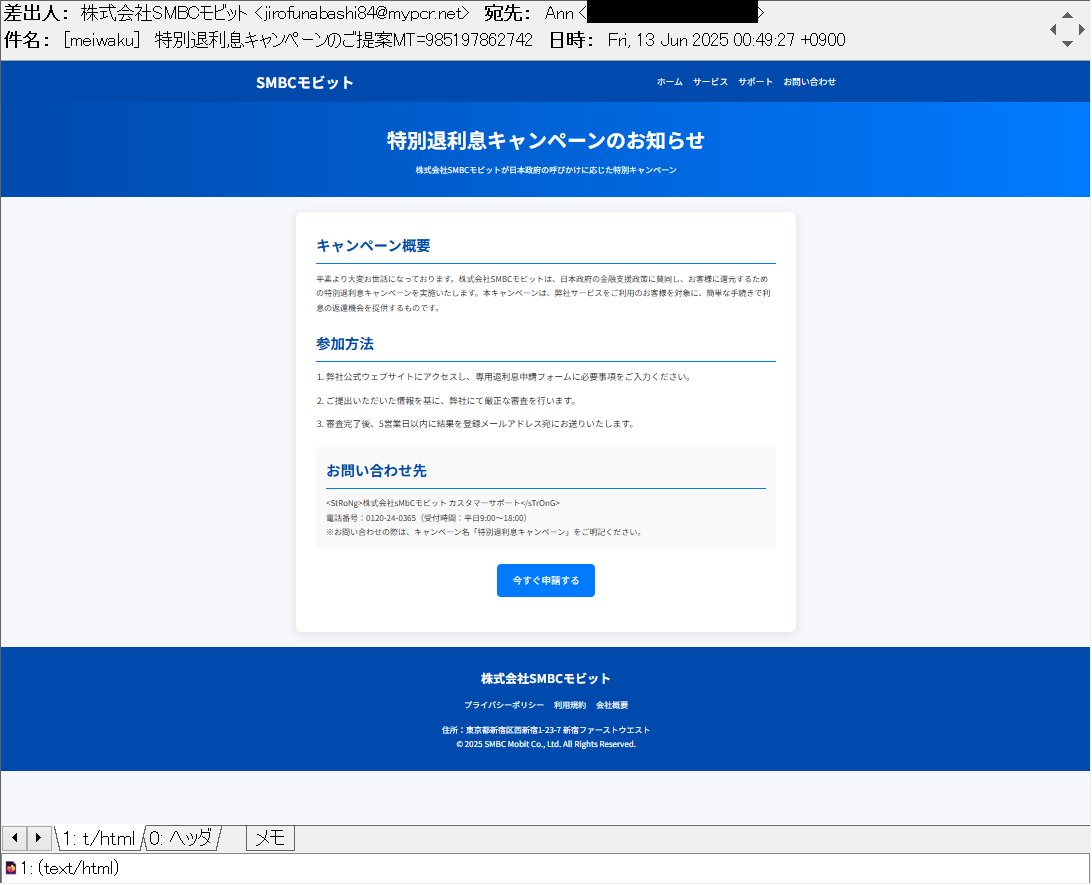Click phone number line 0120-24-0365
This screenshot has width=1092, height=885.
click(426, 518)
